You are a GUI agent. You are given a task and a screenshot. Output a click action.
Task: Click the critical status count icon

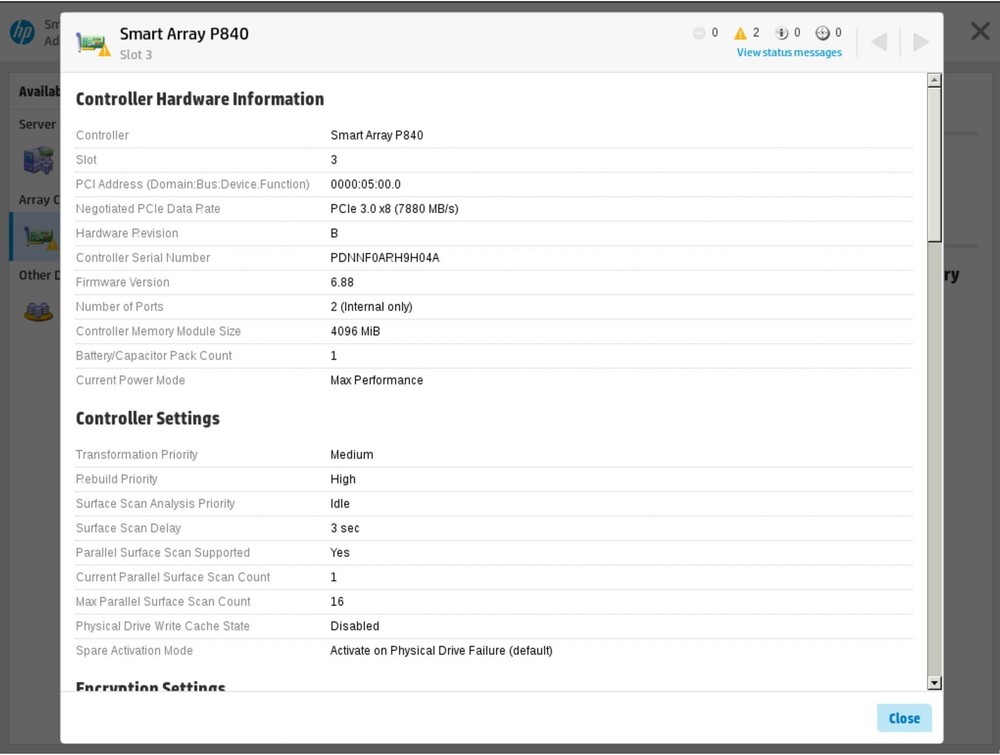[x=699, y=33]
